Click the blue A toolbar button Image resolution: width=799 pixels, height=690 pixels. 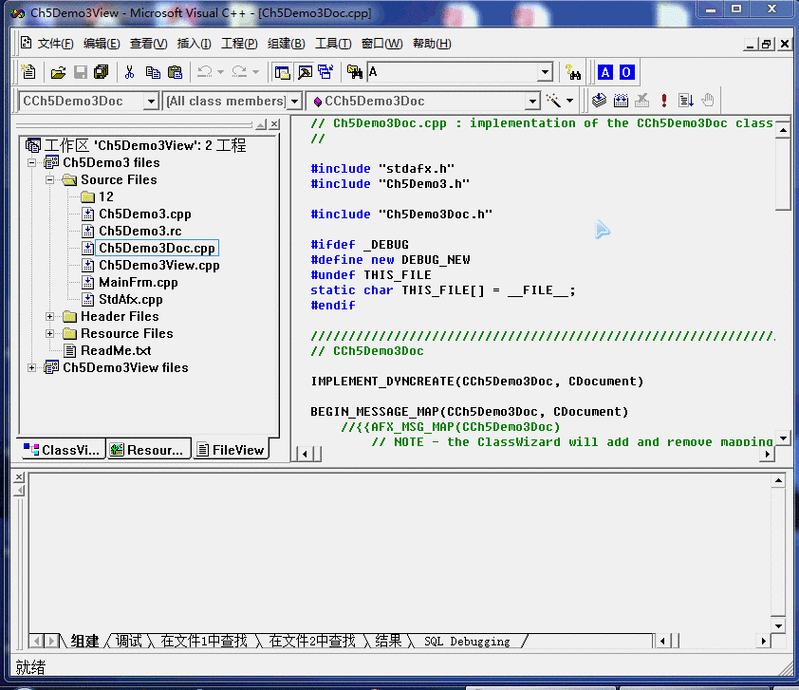(605, 72)
